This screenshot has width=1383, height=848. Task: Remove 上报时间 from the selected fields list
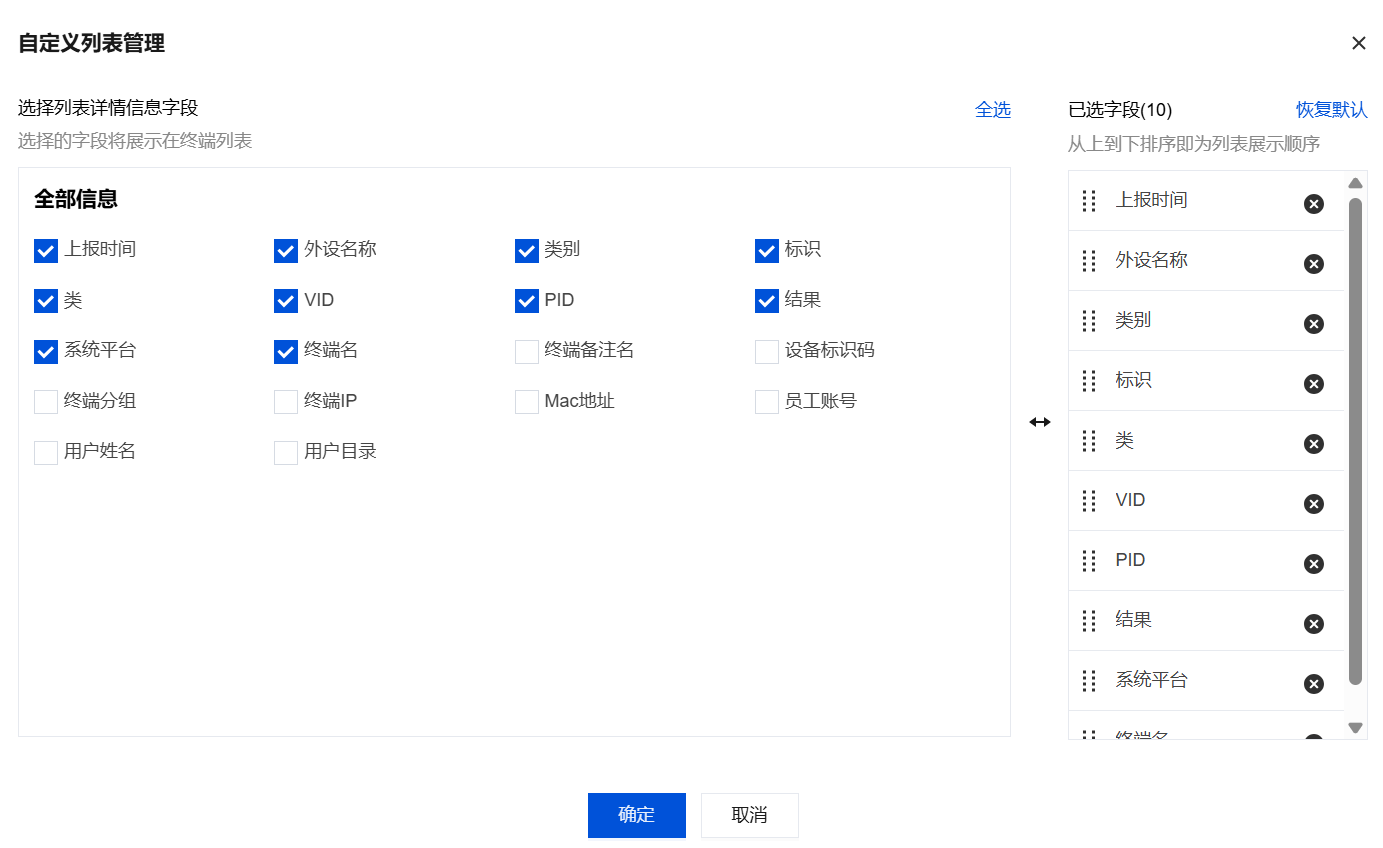coord(1314,204)
